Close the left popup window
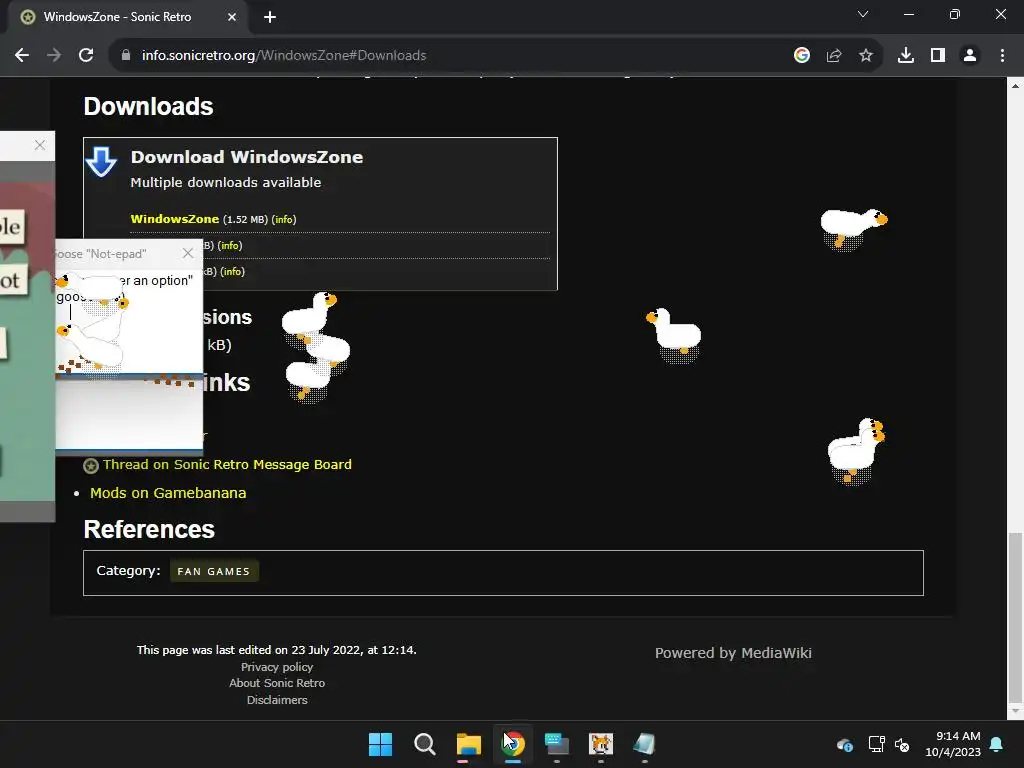The width and height of the screenshot is (1024, 768). coord(40,145)
